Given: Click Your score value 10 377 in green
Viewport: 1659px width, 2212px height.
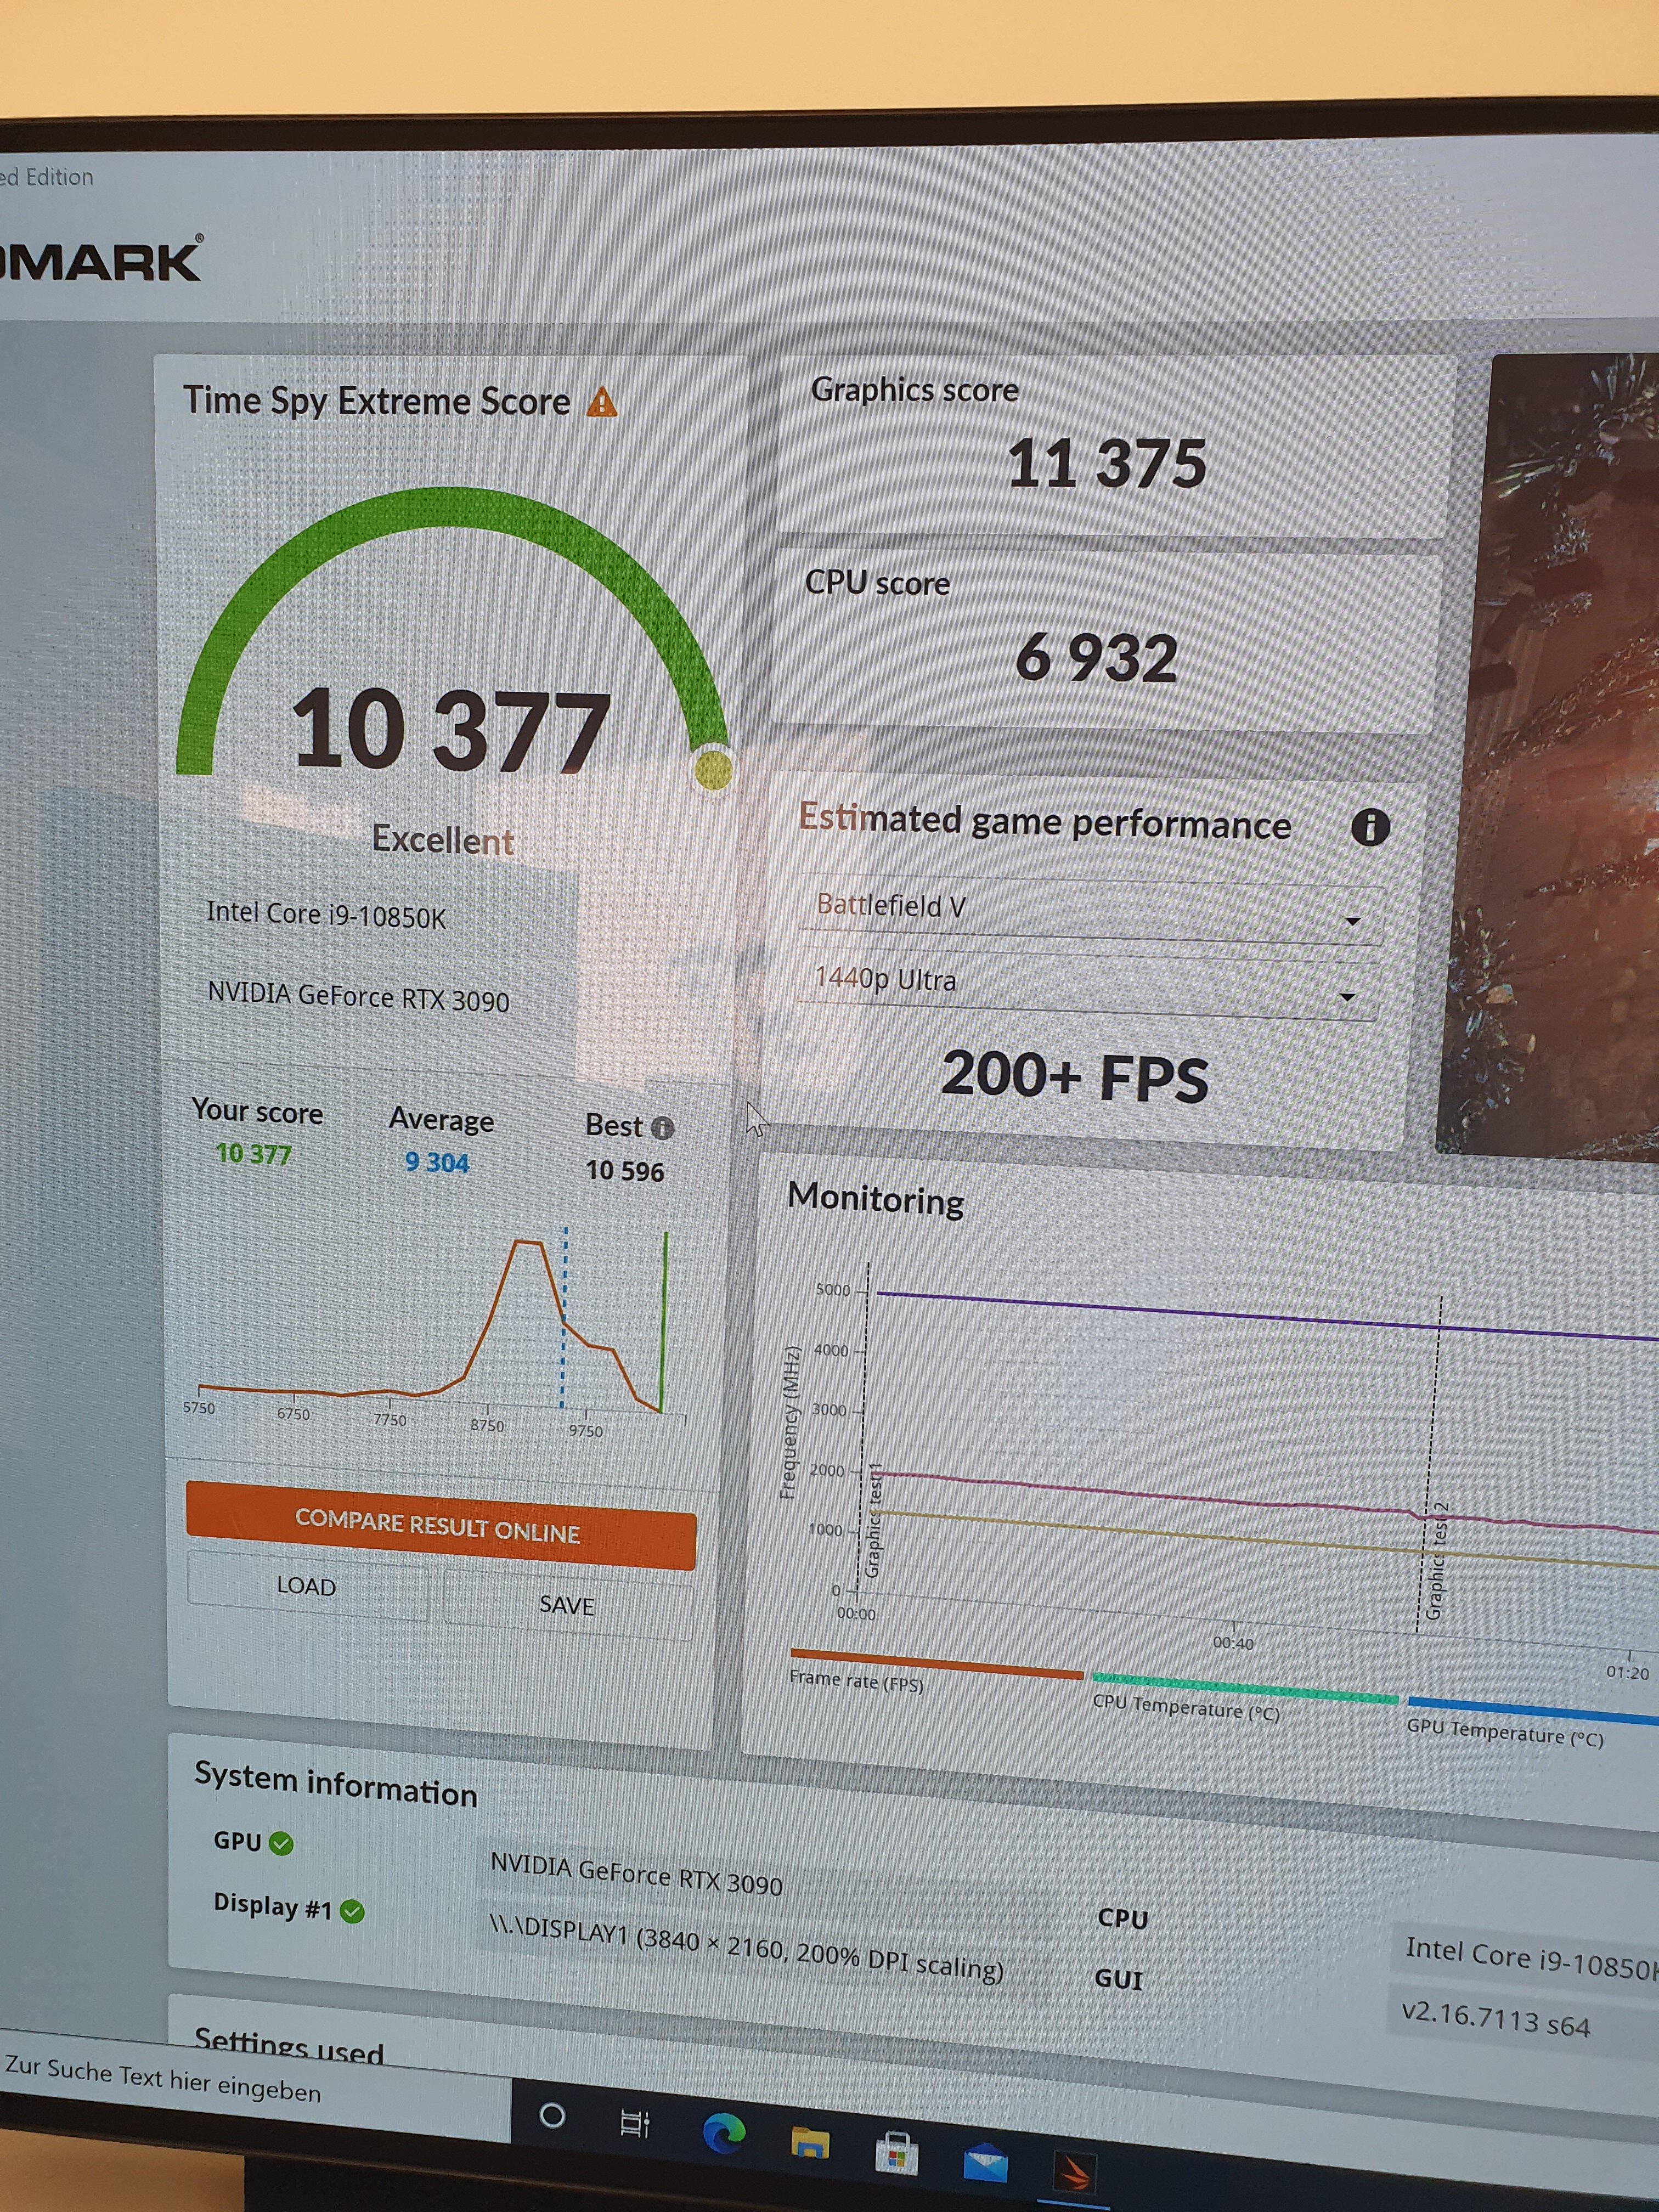Looking at the screenshot, I should coord(254,1154).
